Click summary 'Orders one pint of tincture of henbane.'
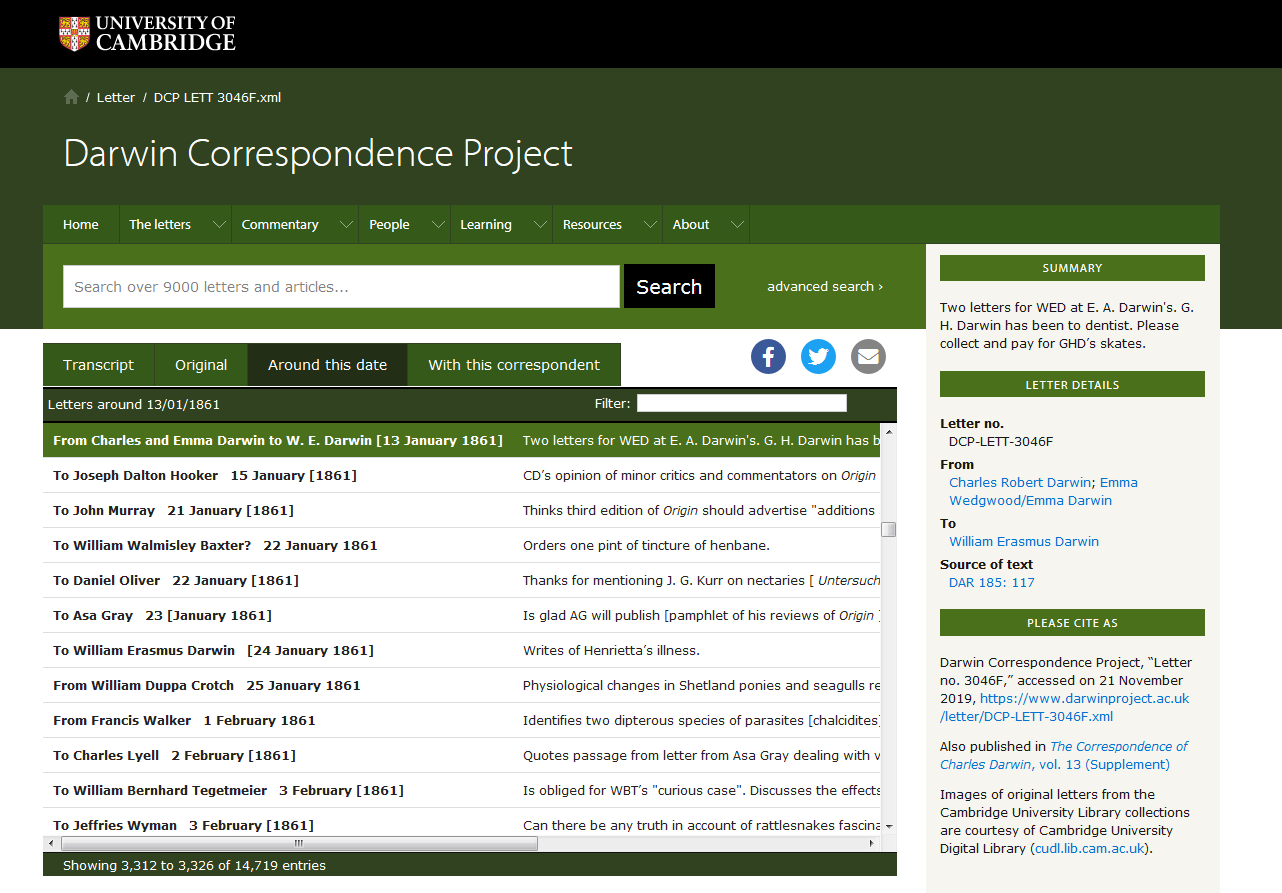1282x893 pixels. tap(646, 545)
